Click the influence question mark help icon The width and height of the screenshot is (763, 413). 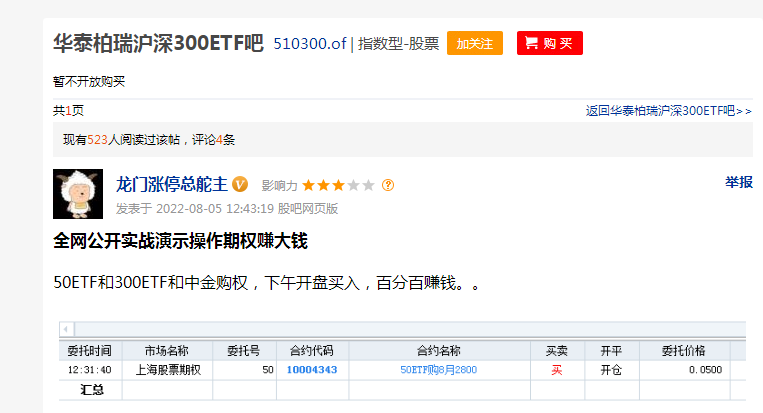388,185
